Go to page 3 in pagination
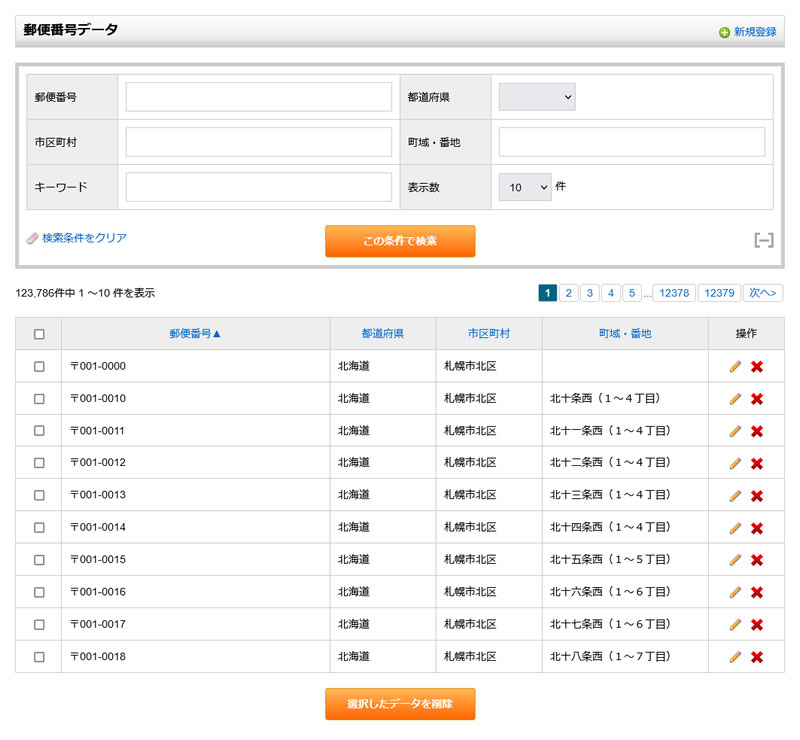800x740 pixels. [x=590, y=293]
